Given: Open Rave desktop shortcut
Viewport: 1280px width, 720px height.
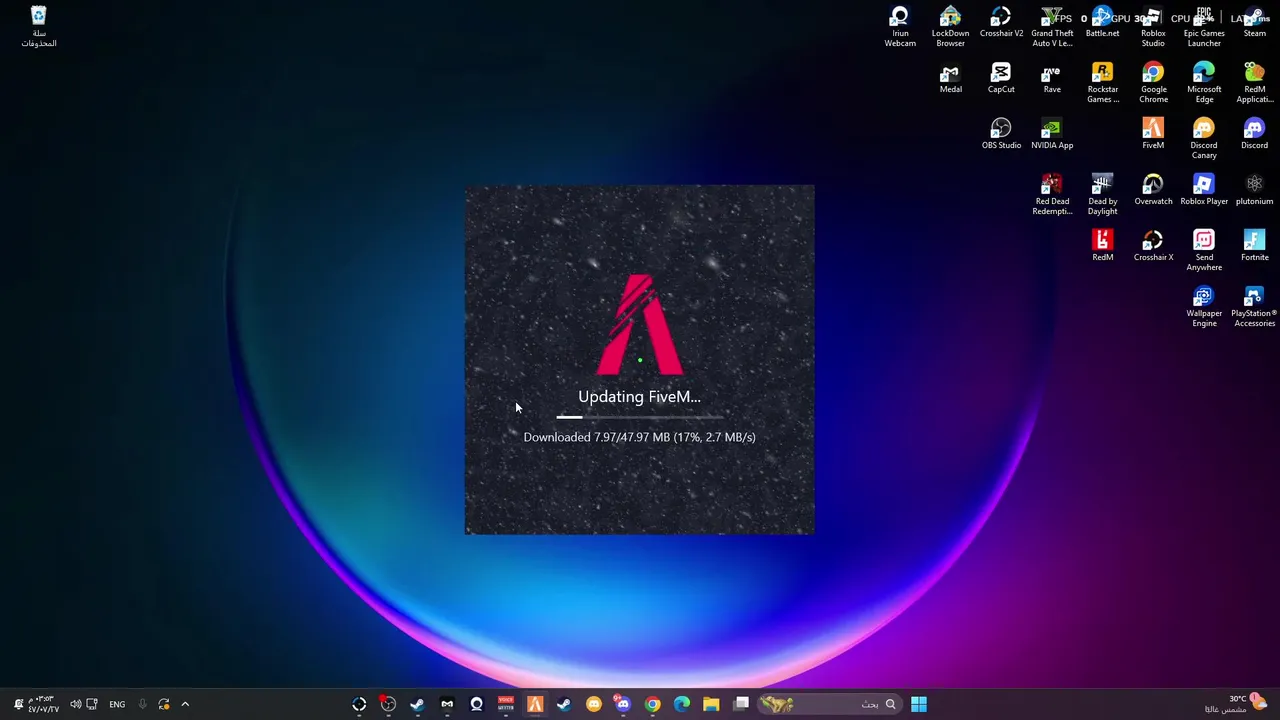Looking at the screenshot, I should (x=1052, y=79).
